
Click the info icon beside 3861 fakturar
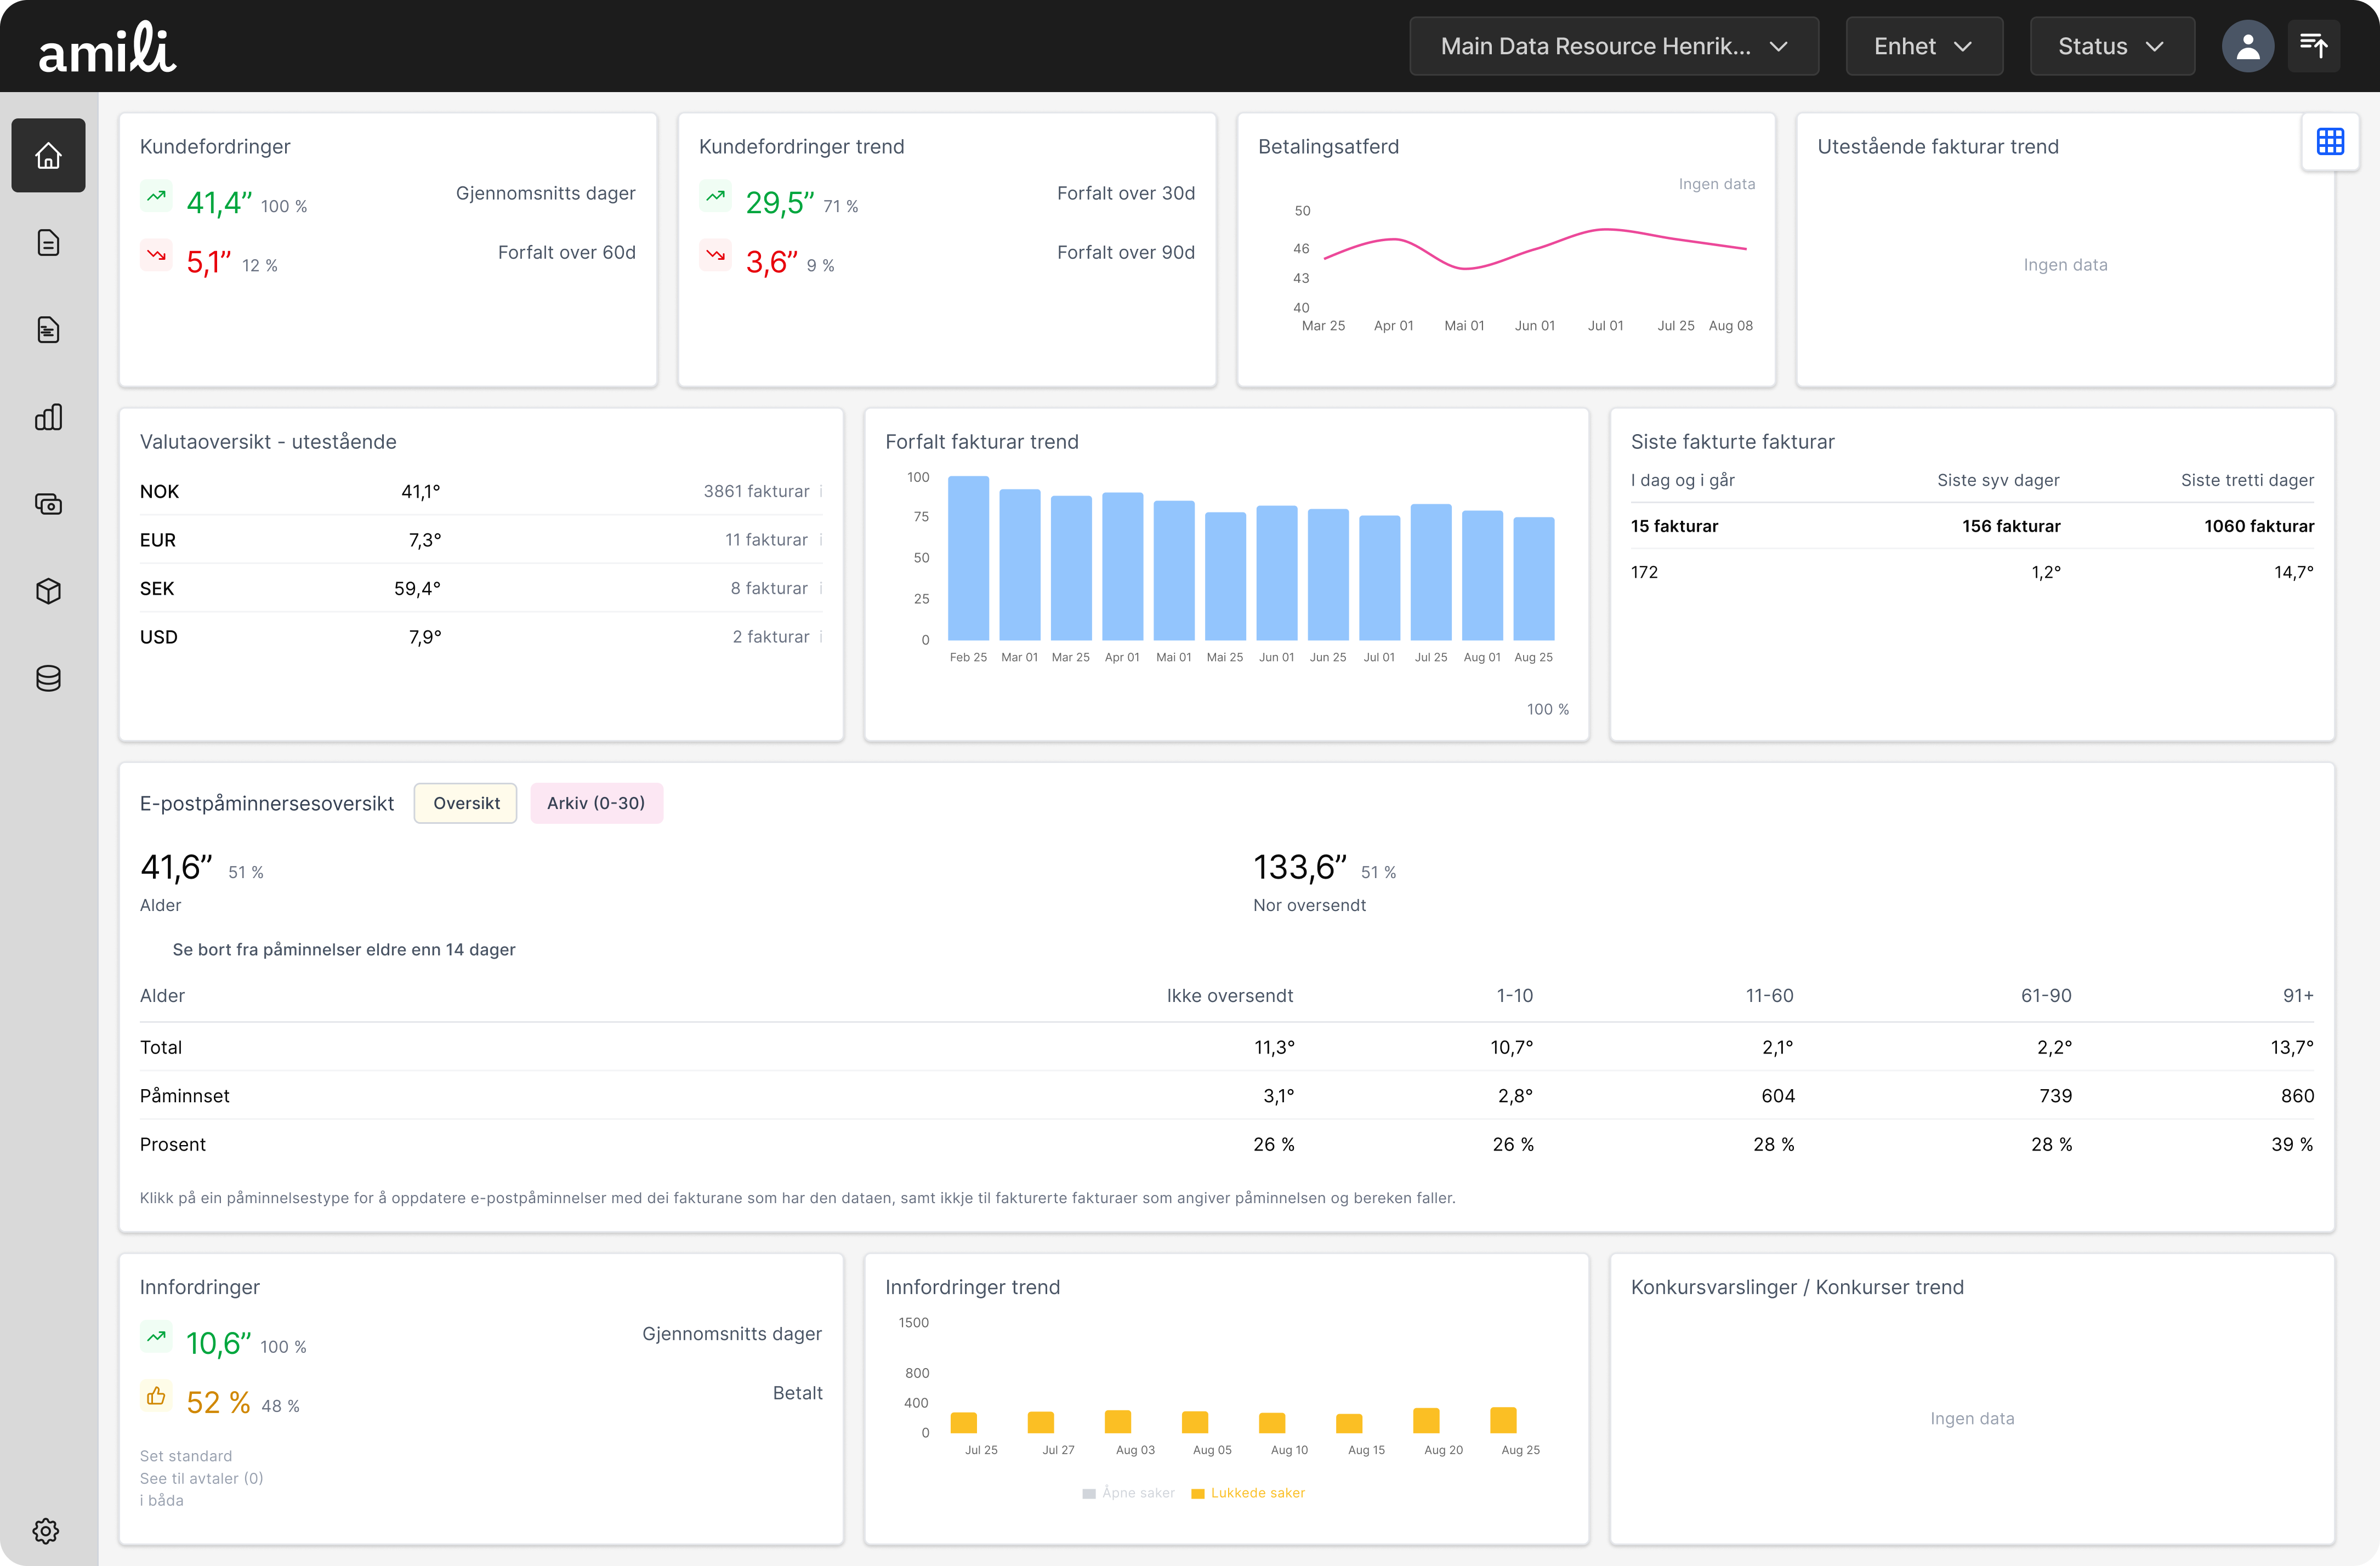click(821, 491)
